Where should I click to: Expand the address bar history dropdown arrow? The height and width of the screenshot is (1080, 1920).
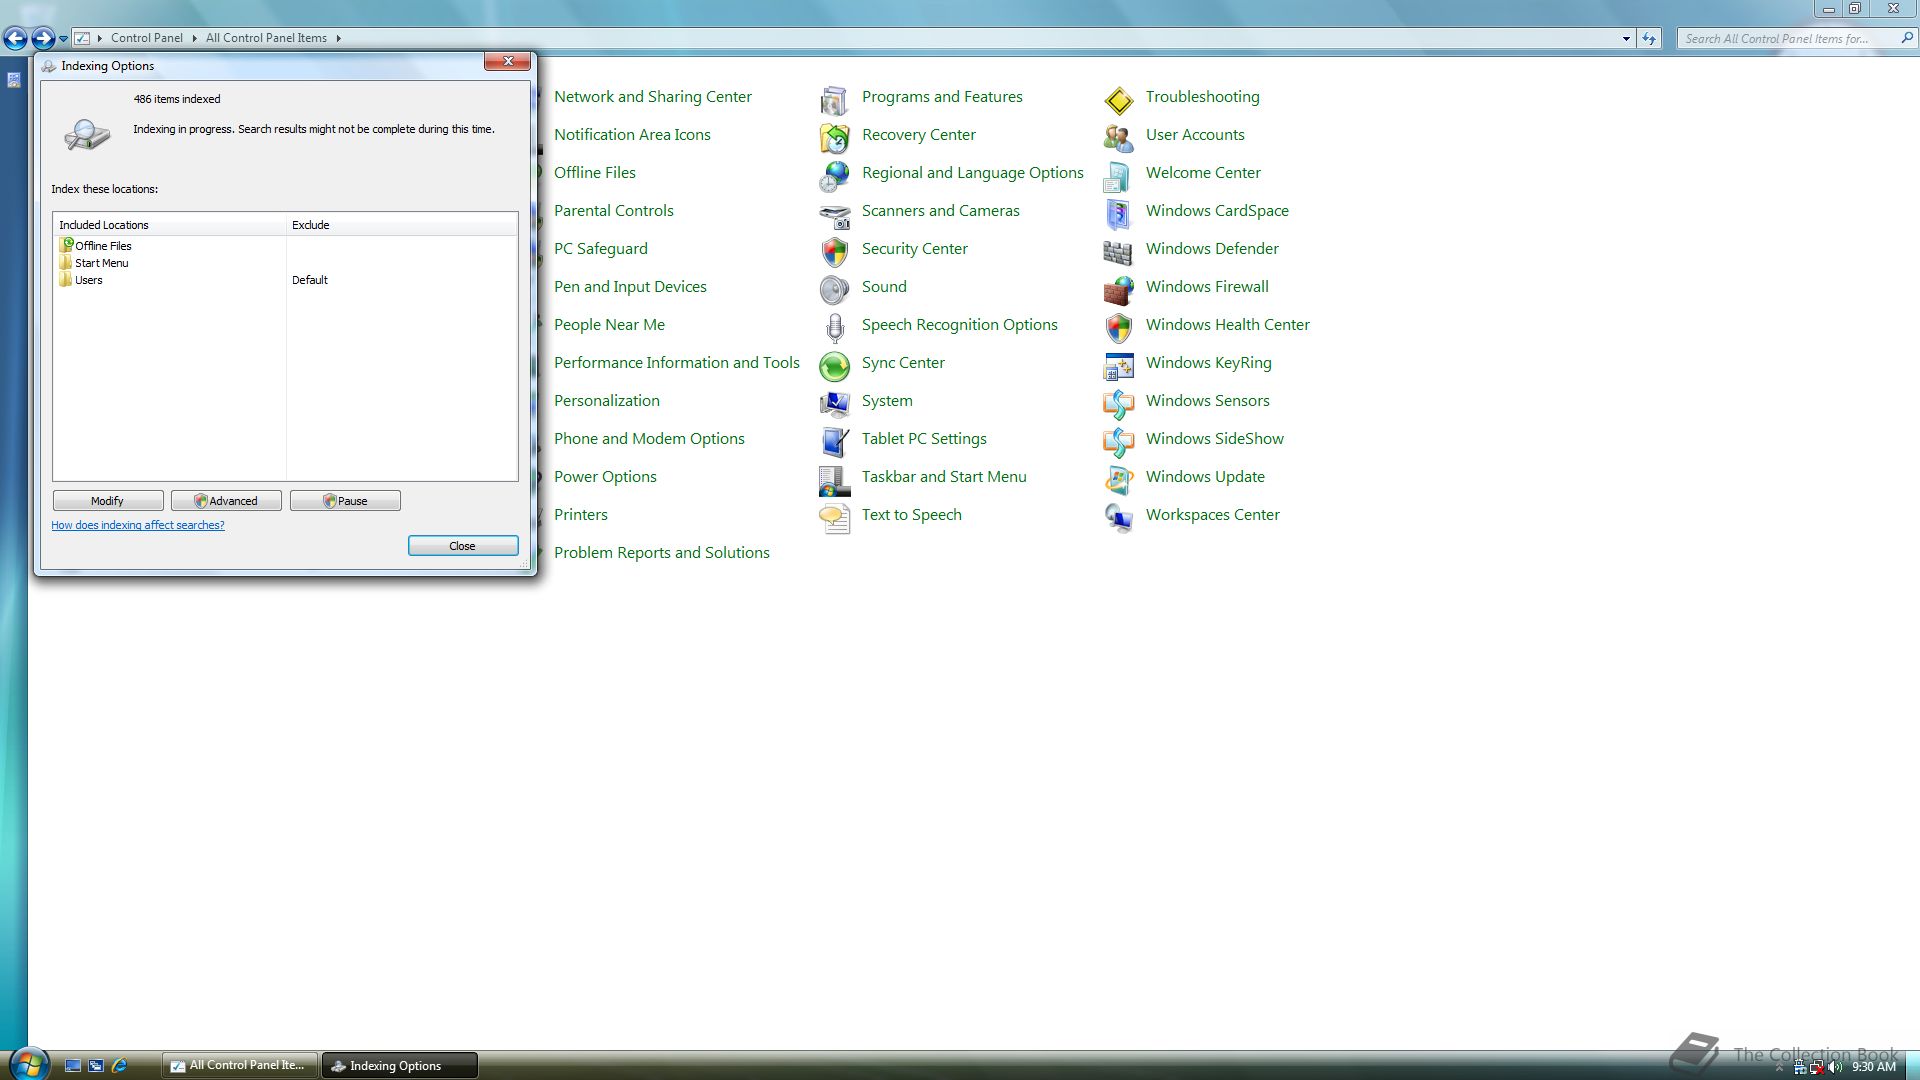pyautogui.click(x=1626, y=39)
